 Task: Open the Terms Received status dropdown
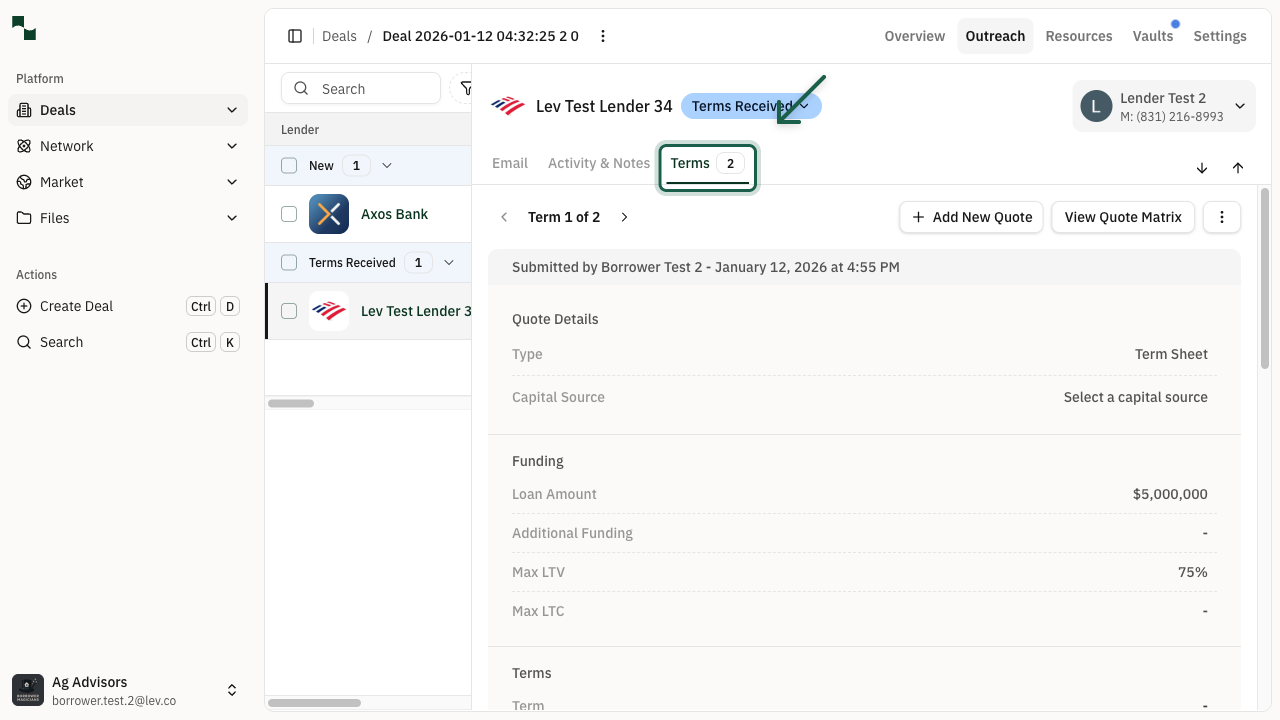click(751, 106)
